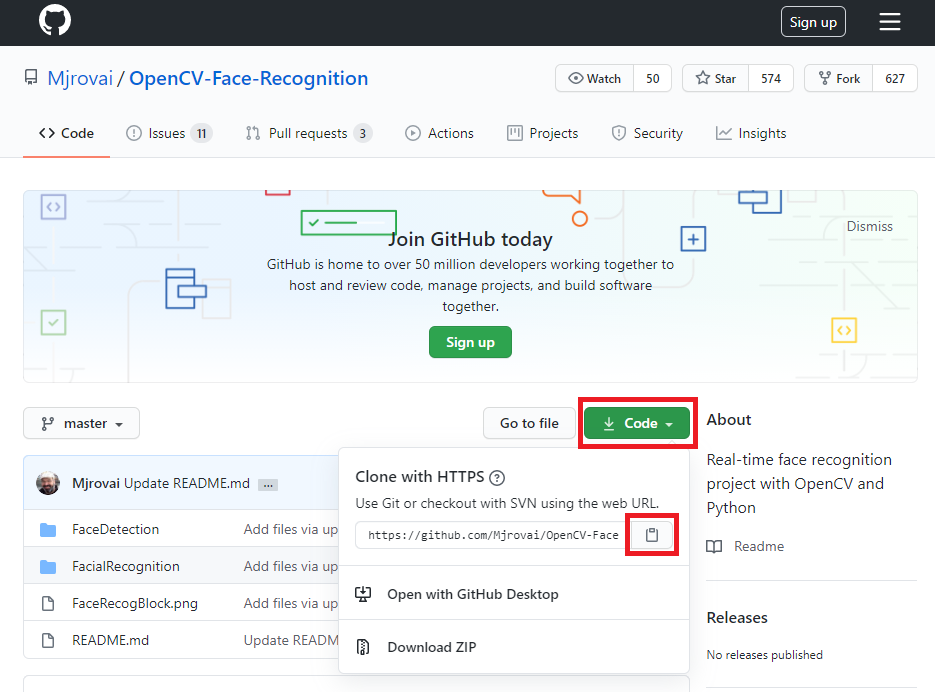Open the hamburger menu icon

click(x=890, y=21)
